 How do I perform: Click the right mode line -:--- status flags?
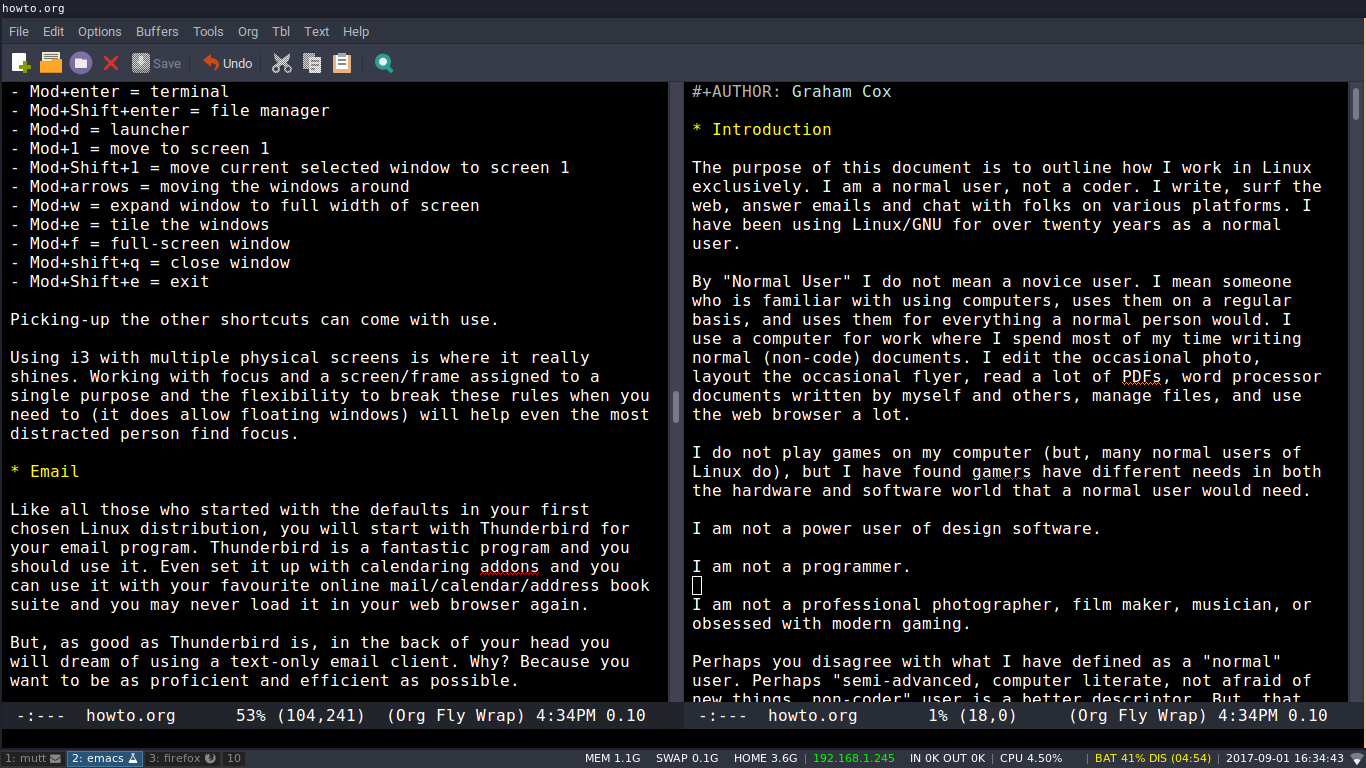point(722,716)
